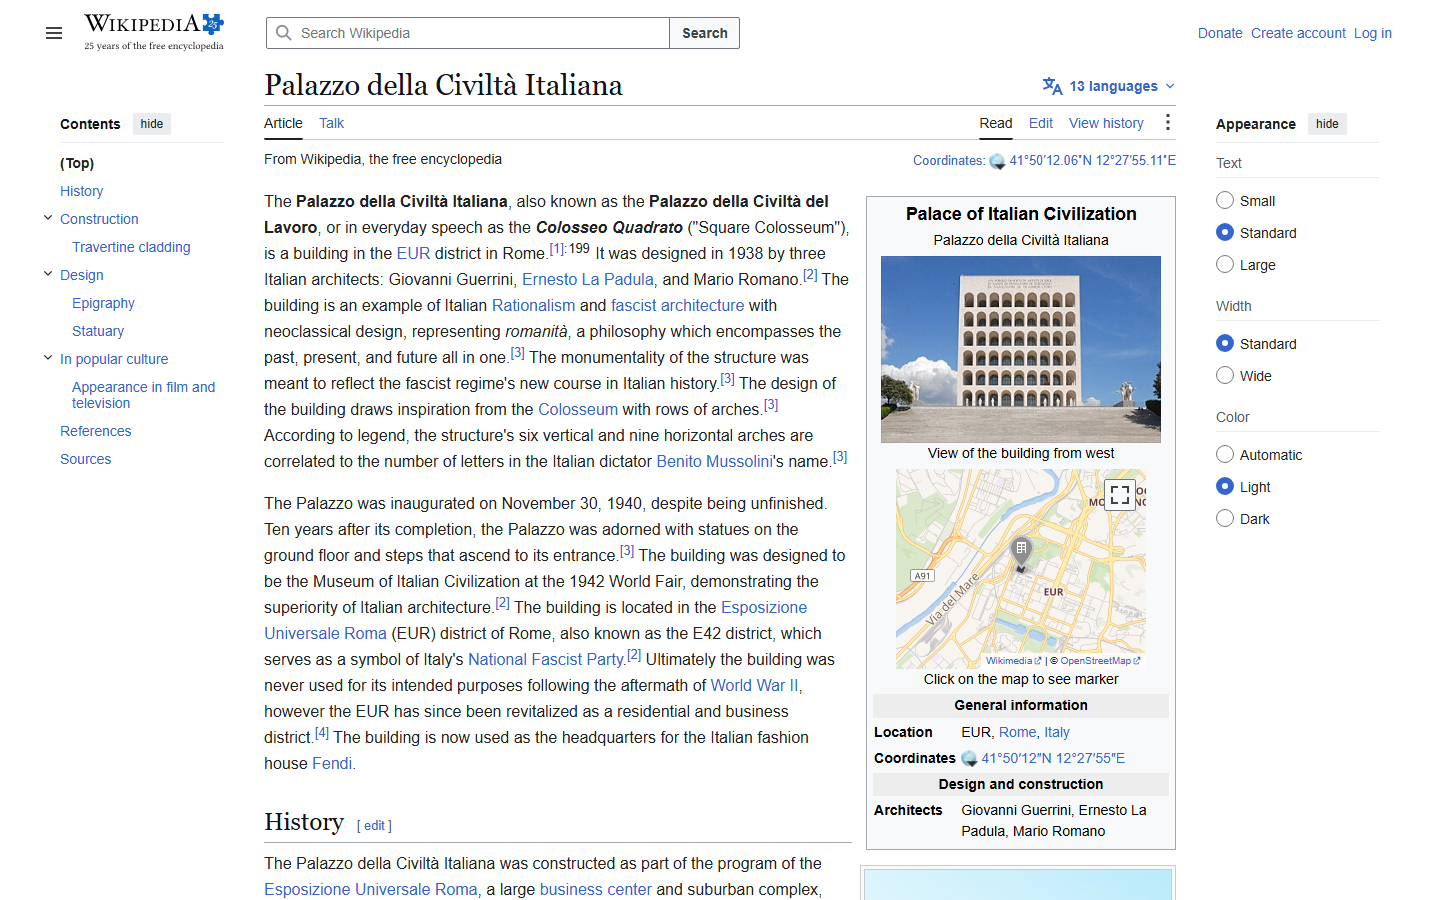
Task: Click the globe icon beside top coordinates
Action: (997, 161)
